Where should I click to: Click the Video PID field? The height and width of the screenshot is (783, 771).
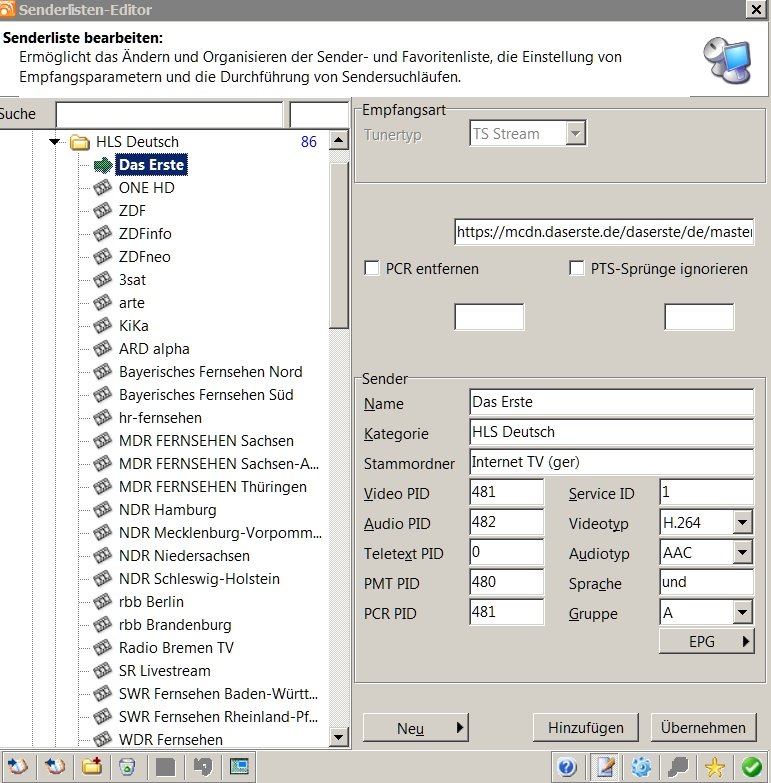coord(506,492)
